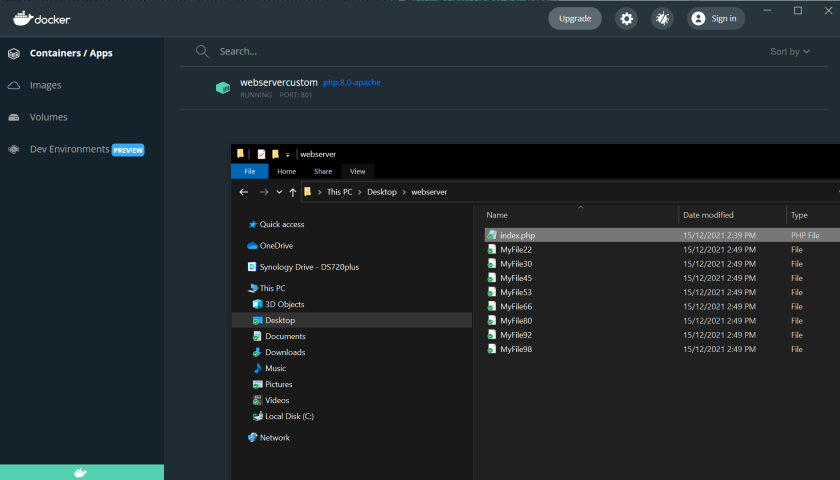The height and width of the screenshot is (480, 840).
Task: Open the Docker troubleshoot bug icon
Action: coord(662,19)
